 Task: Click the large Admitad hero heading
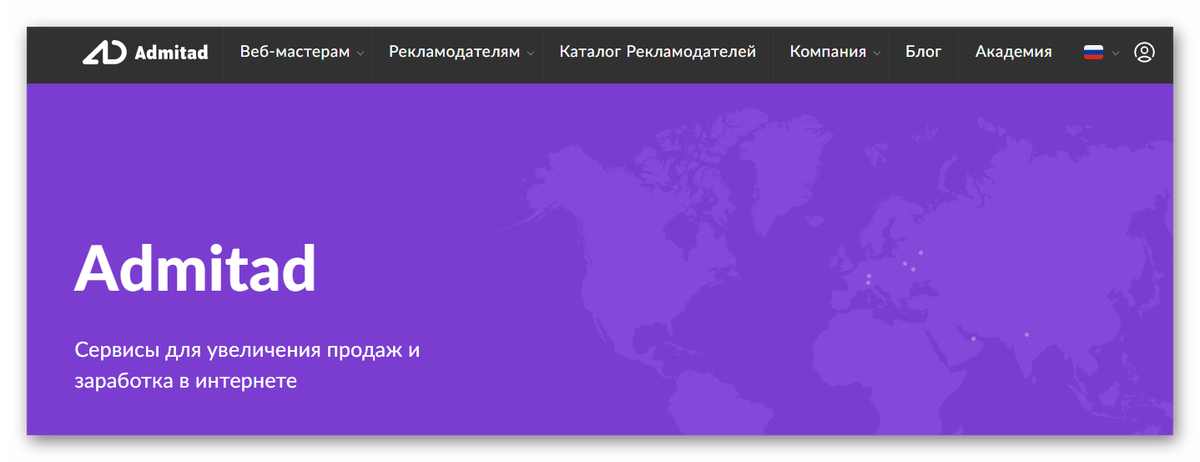(195, 267)
